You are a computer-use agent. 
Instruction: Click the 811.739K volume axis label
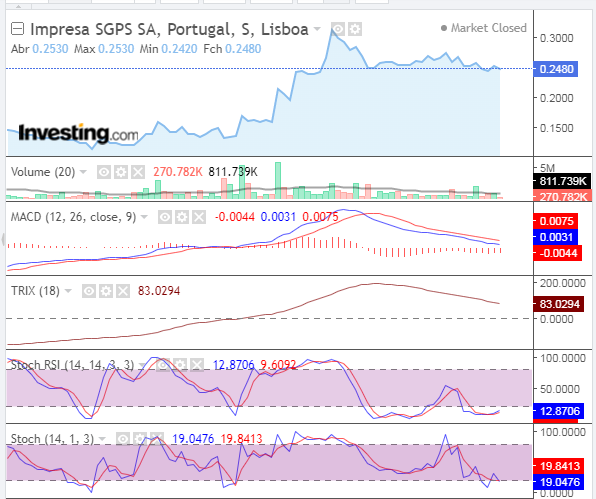coord(562,181)
